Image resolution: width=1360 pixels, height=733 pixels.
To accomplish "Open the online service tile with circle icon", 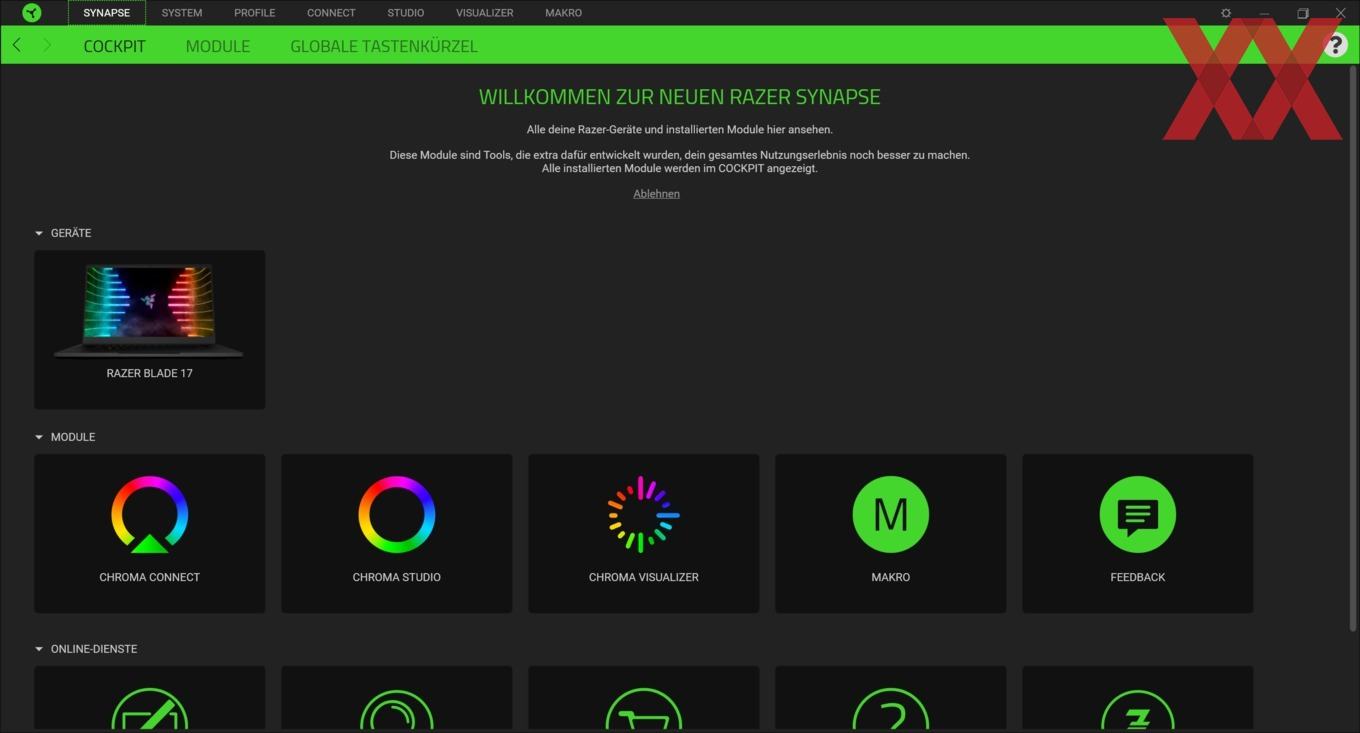I will point(397,699).
